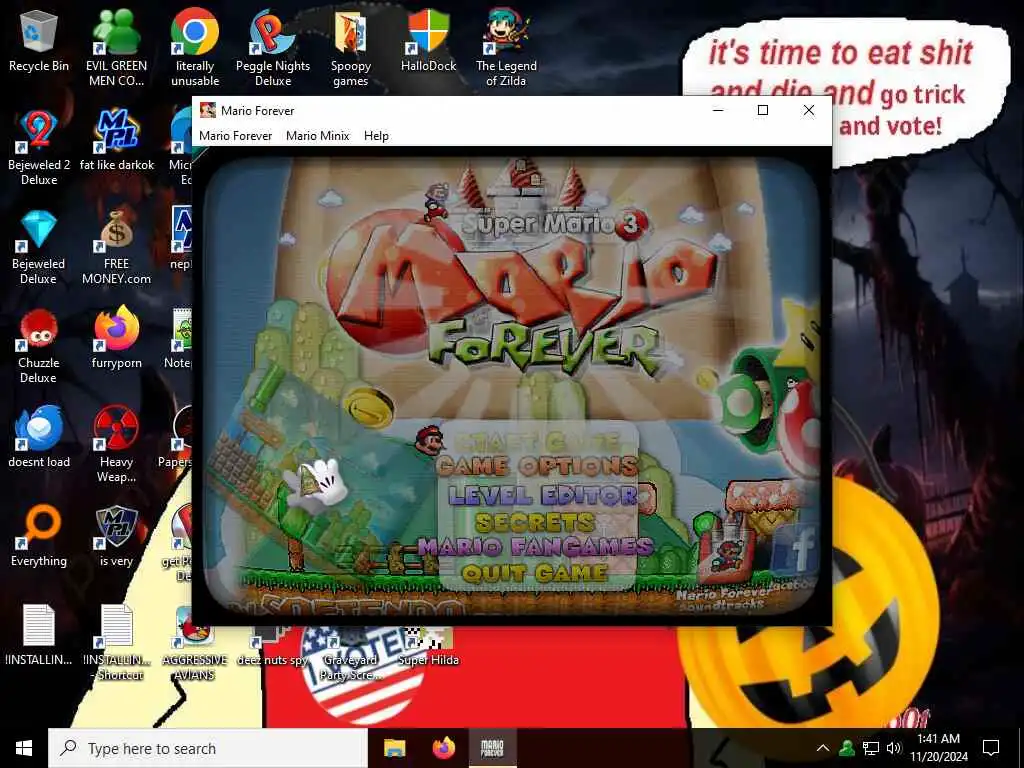Image resolution: width=1024 pixels, height=768 pixels.
Task: Launch the Heavy Weap... desktop icon
Action: pos(116,444)
